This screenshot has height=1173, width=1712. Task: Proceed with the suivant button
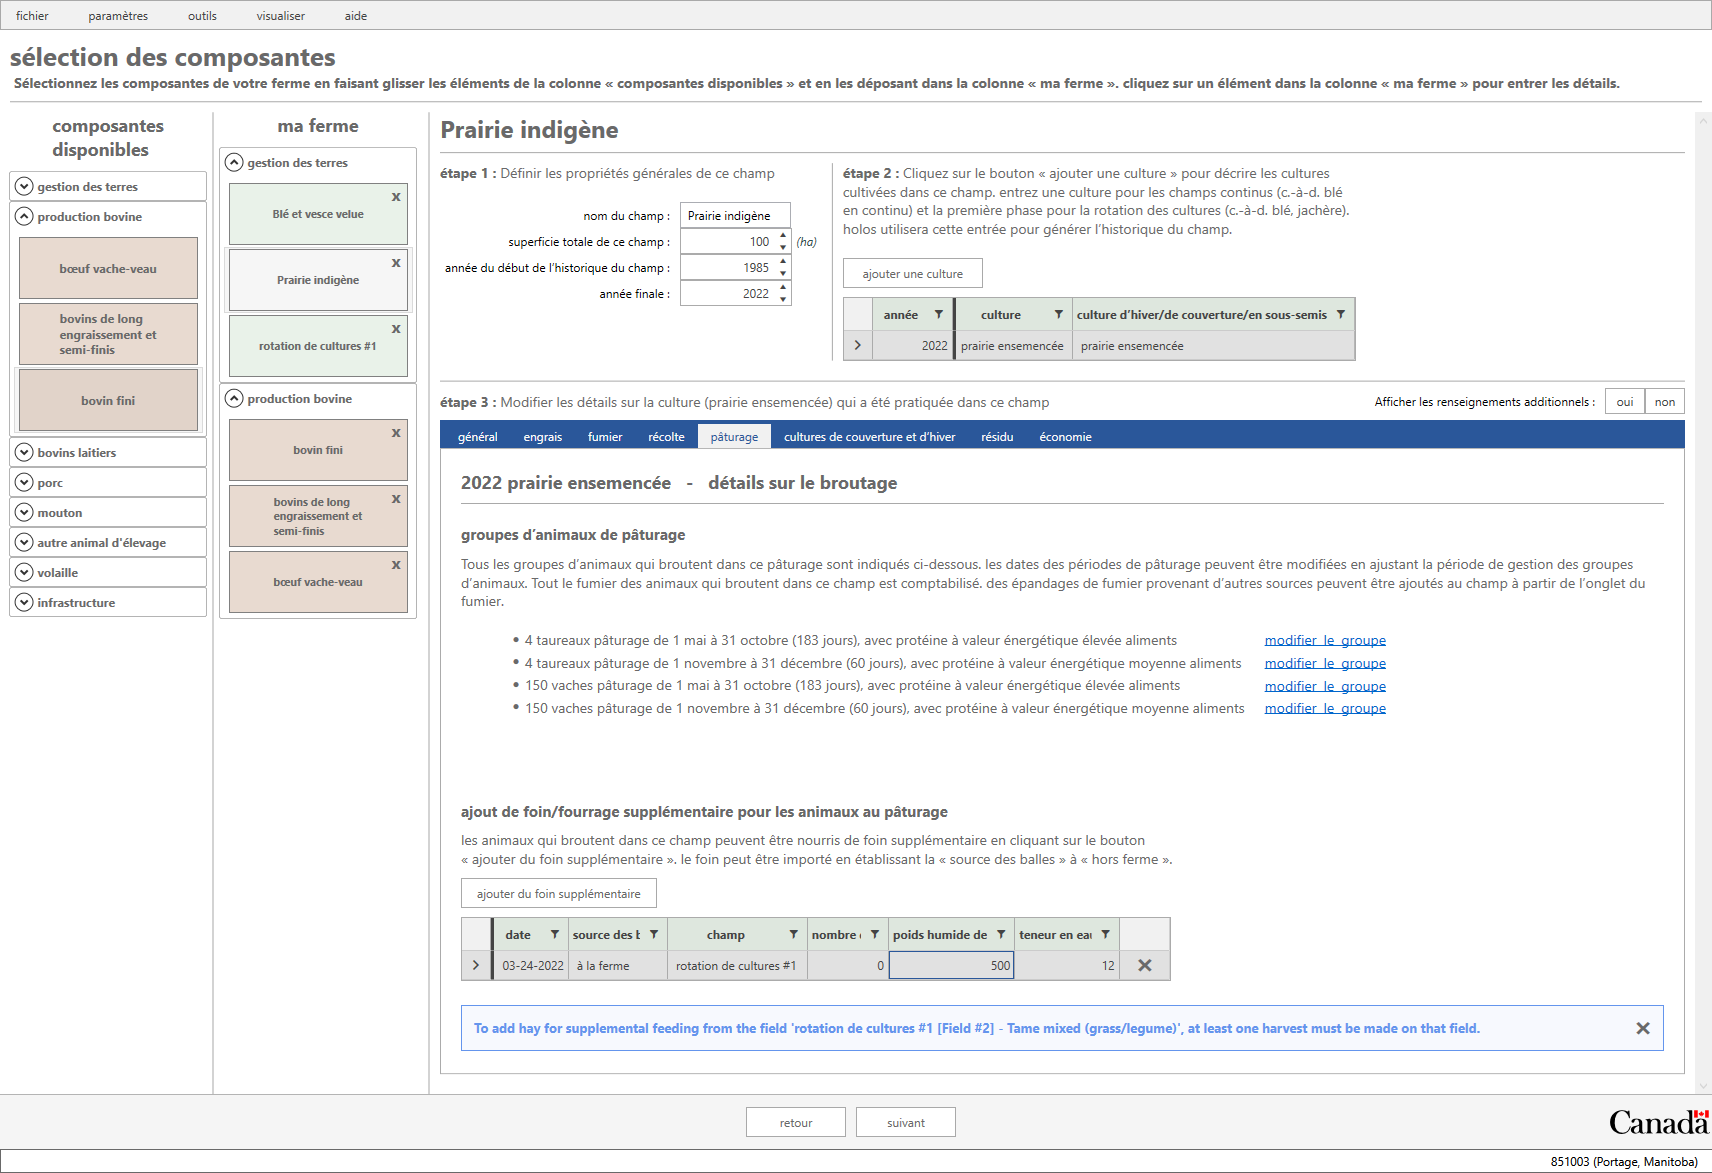905,1122
